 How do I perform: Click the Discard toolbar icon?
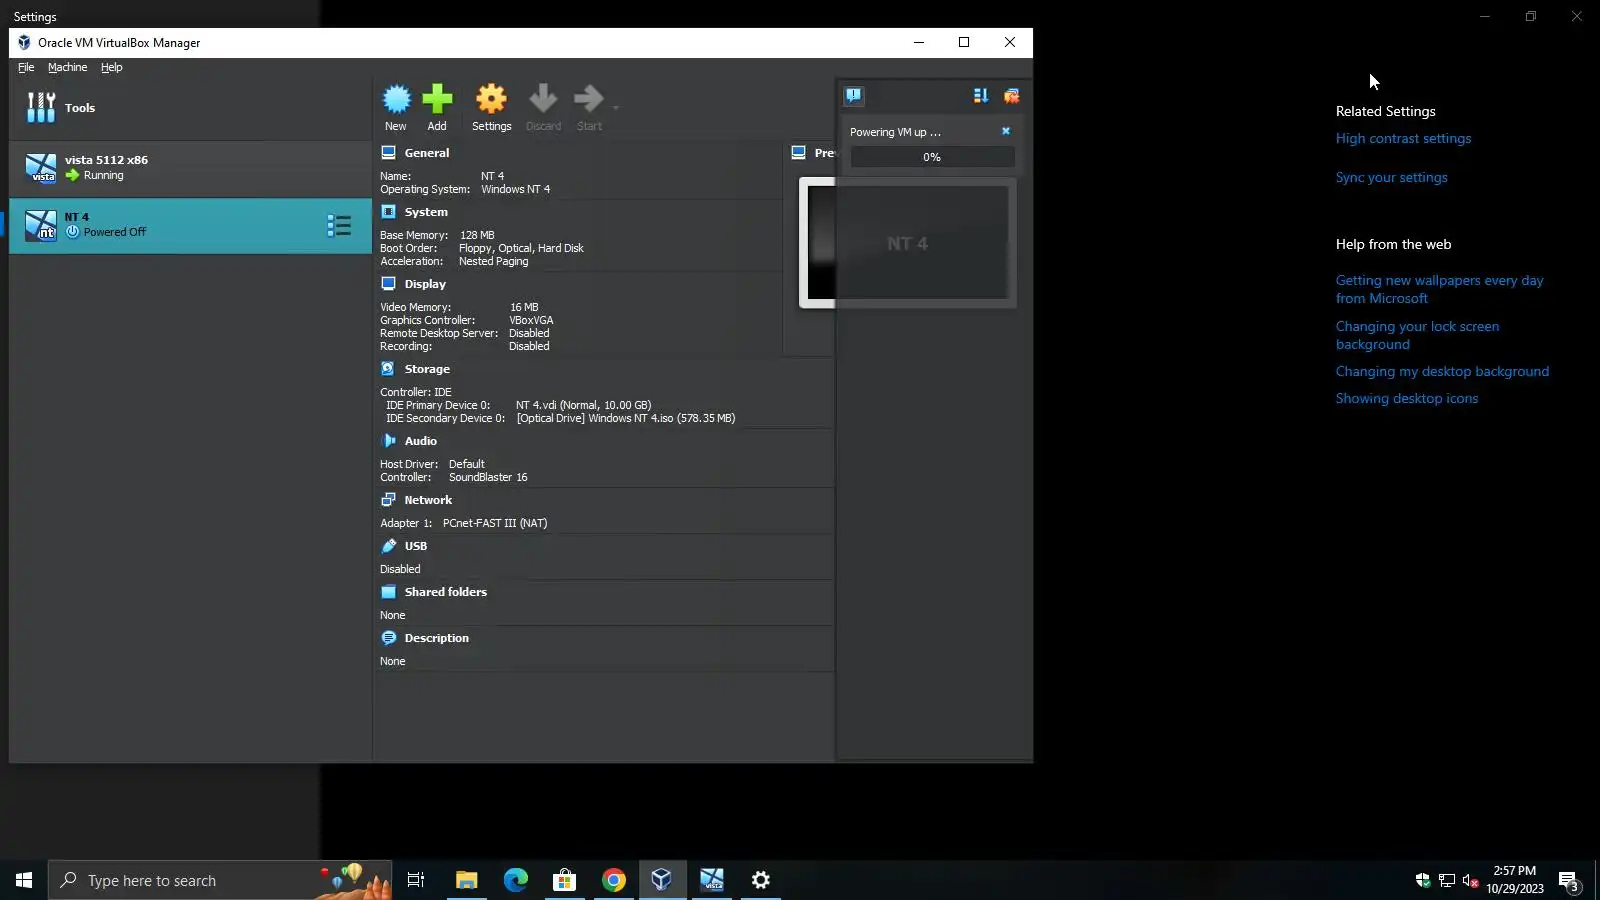[x=543, y=99]
